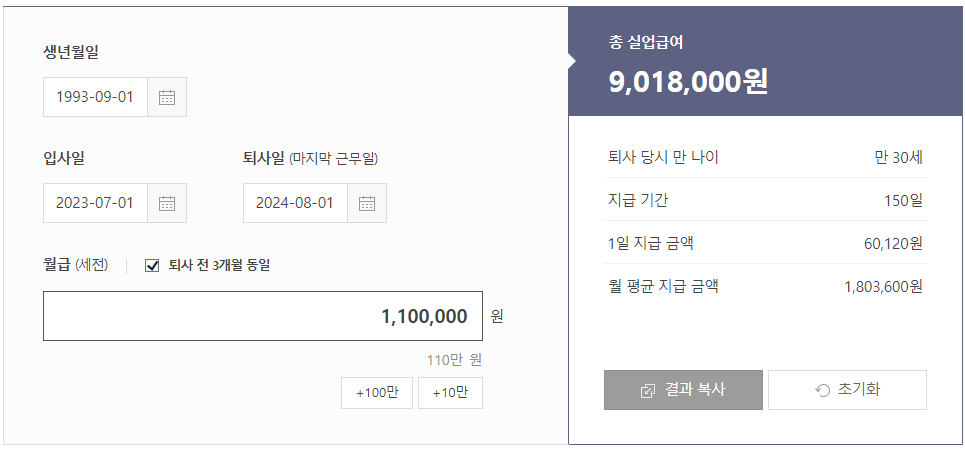Click the 생년월일 date field 1993-09-01
The image size is (965, 452).
[95, 97]
